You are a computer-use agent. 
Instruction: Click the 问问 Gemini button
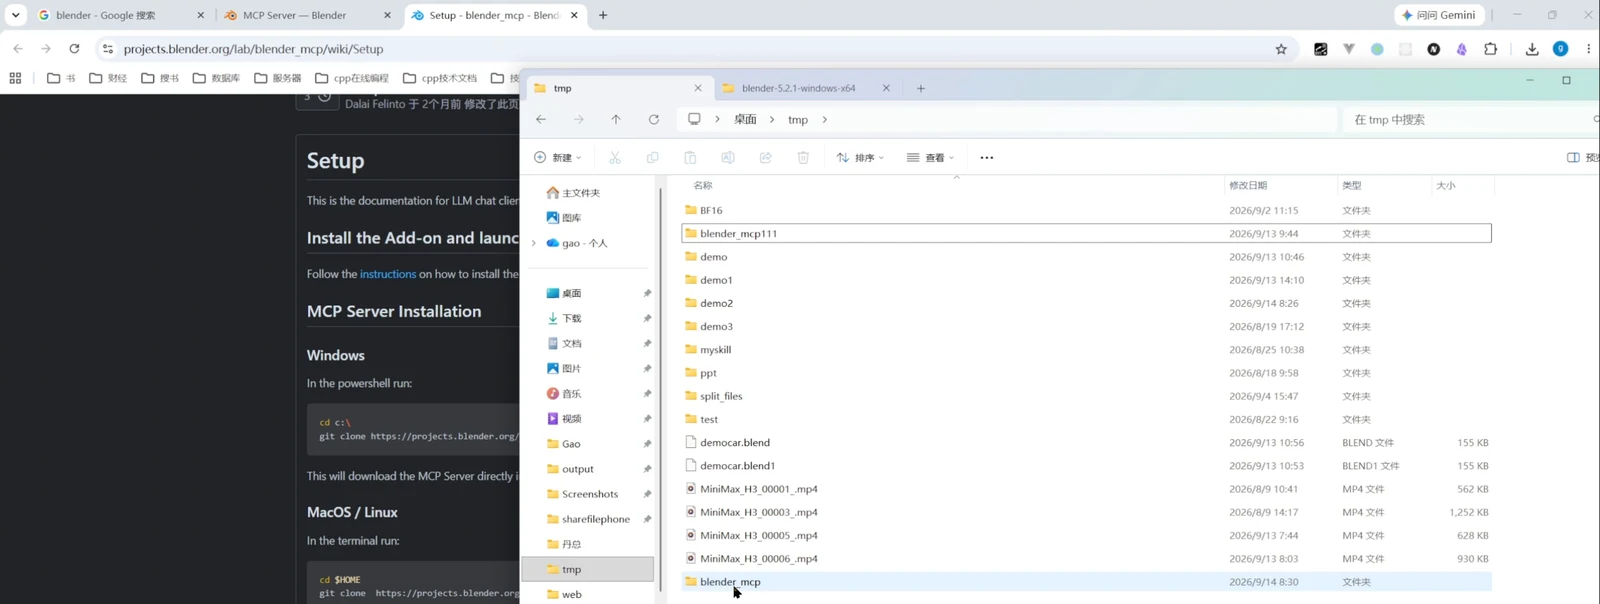1439,15
